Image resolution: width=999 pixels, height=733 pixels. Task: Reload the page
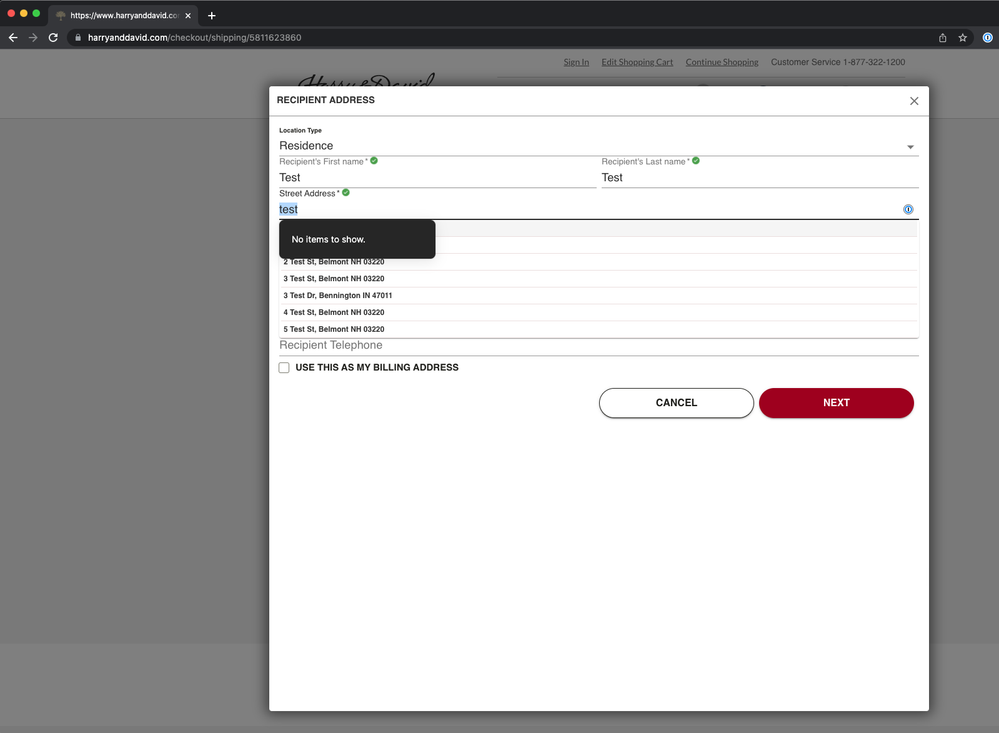(x=53, y=38)
